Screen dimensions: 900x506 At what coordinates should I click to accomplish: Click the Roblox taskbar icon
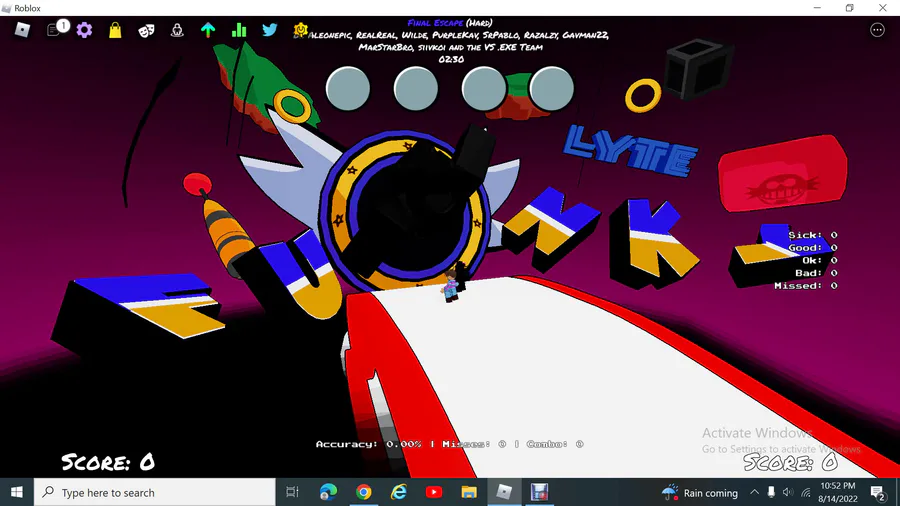point(504,492)
